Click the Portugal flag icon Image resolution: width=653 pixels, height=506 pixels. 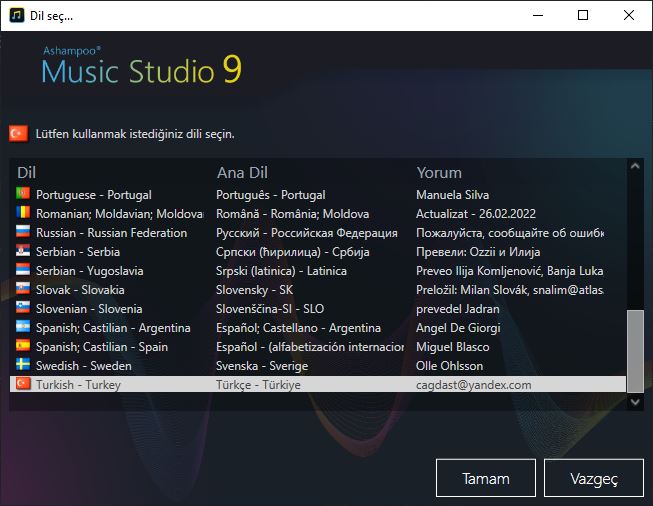pos(23,193)
